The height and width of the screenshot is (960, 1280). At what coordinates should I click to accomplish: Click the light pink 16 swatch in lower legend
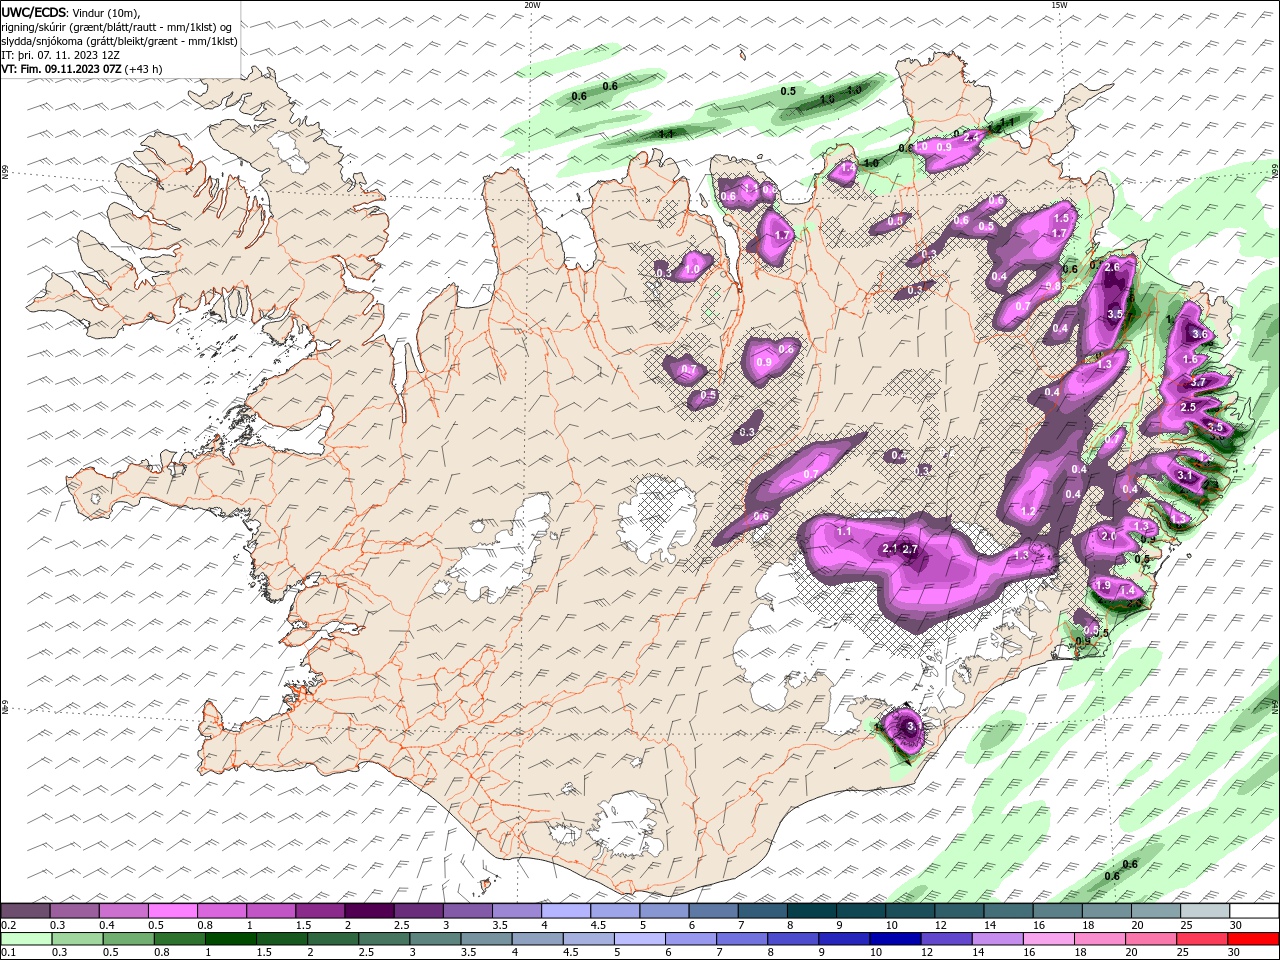[1049, 939]
